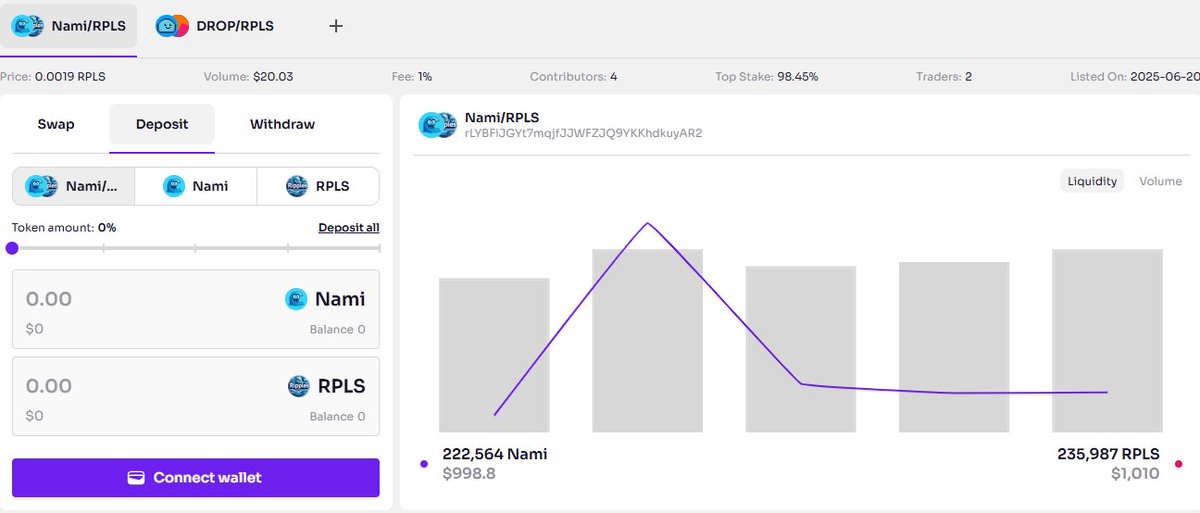Image resolution: width=1200 pixels, height=513 pixels.
Task: Click the wallet icon on Connect wallet button
Action: tap(137, 478)
